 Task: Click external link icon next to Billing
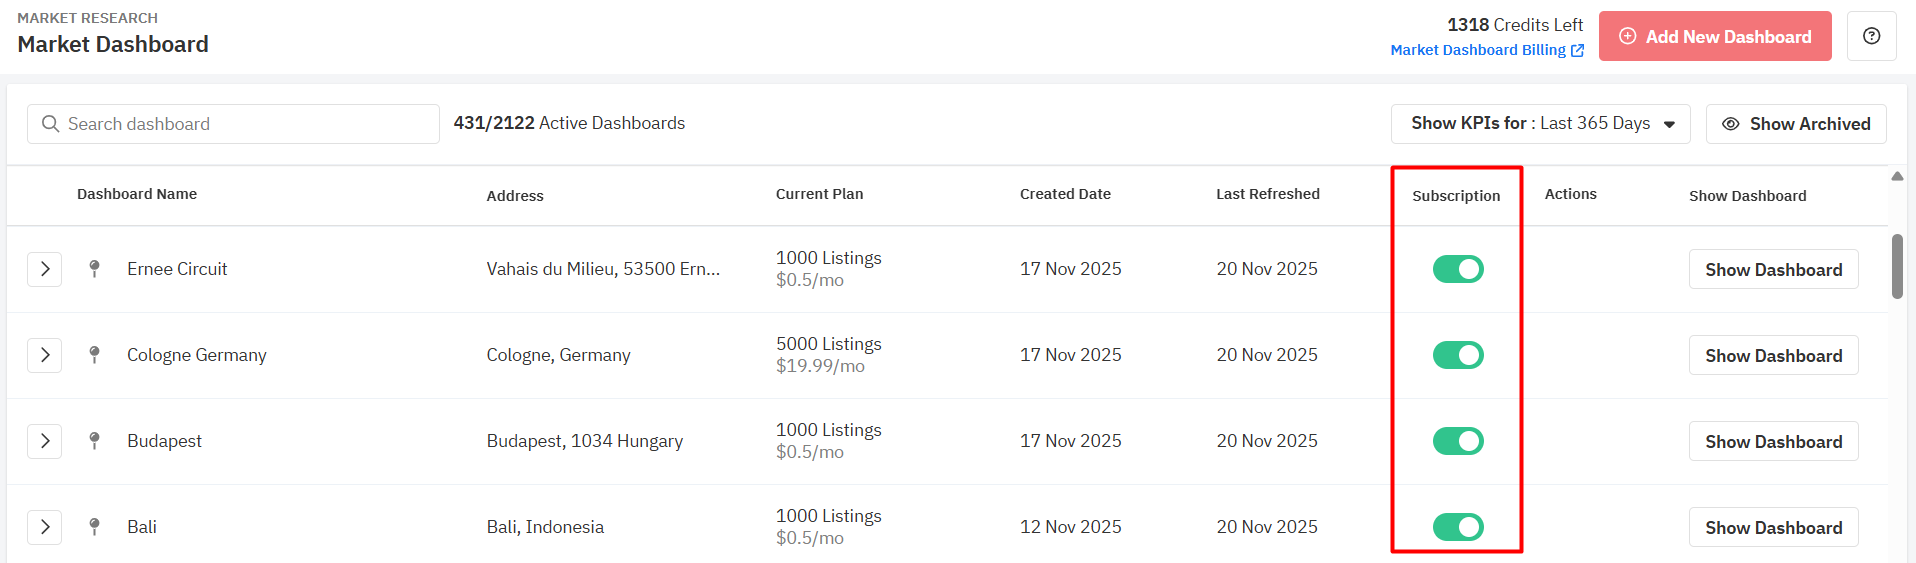(x=1577, y=50)
